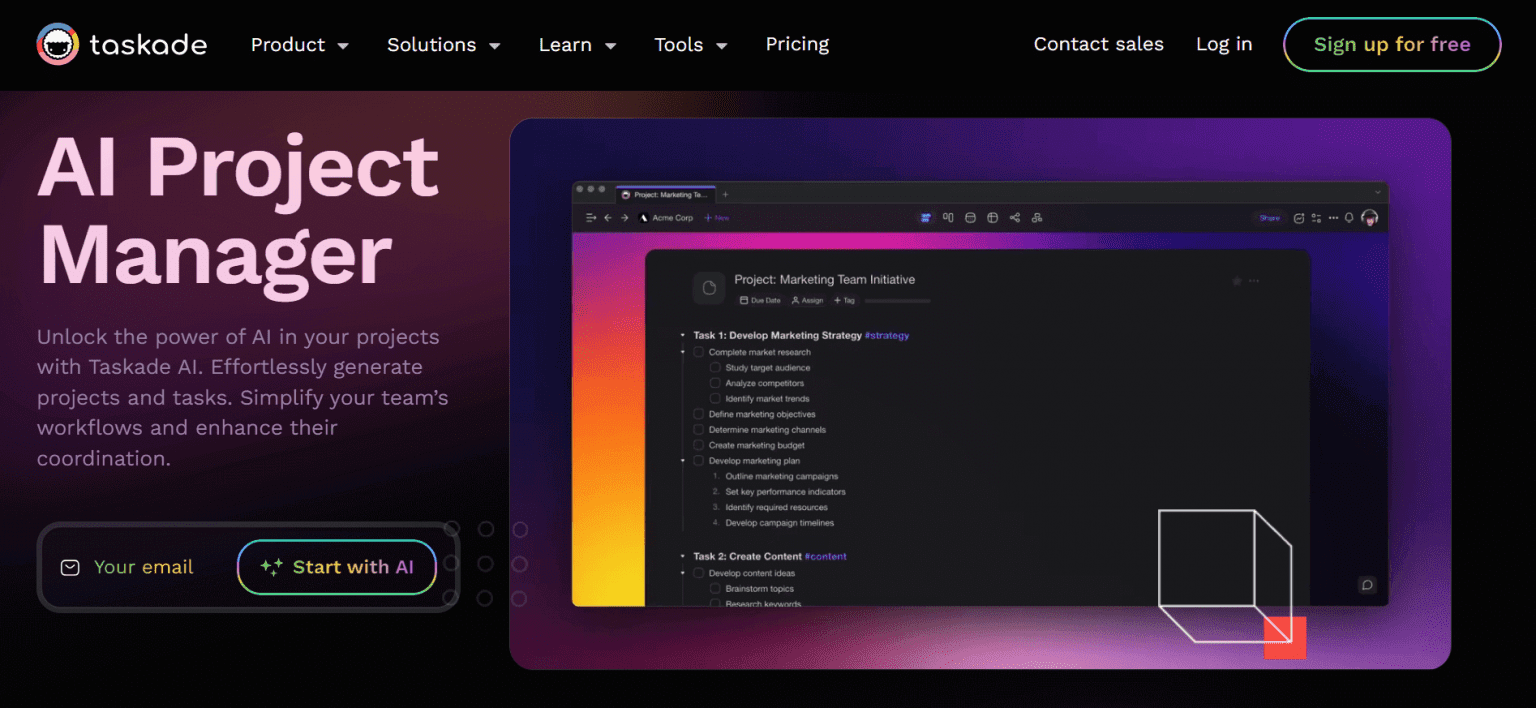
Task: Expand the Solutions dropdown
Action: tap(443, 44)
